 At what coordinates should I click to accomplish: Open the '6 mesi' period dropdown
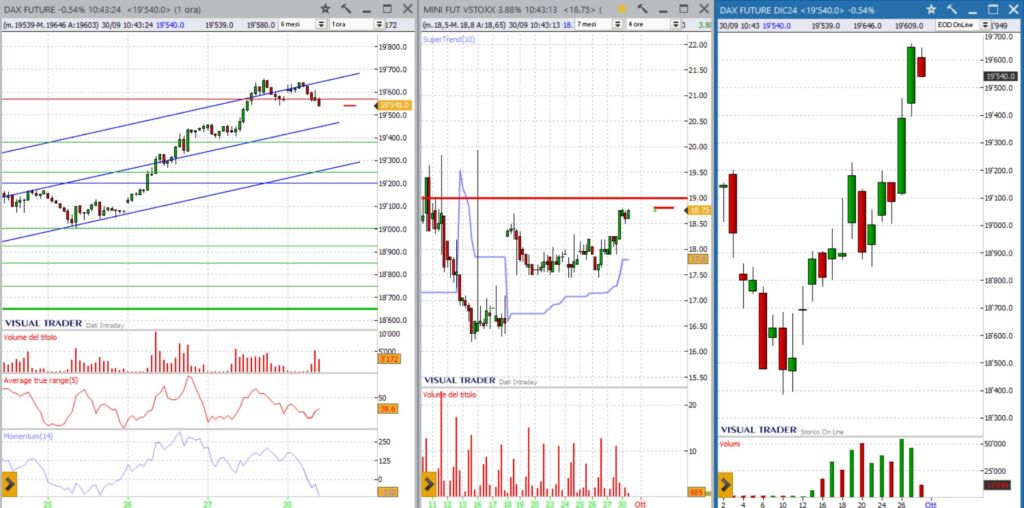pyautogui.click(x=321, y=24)
